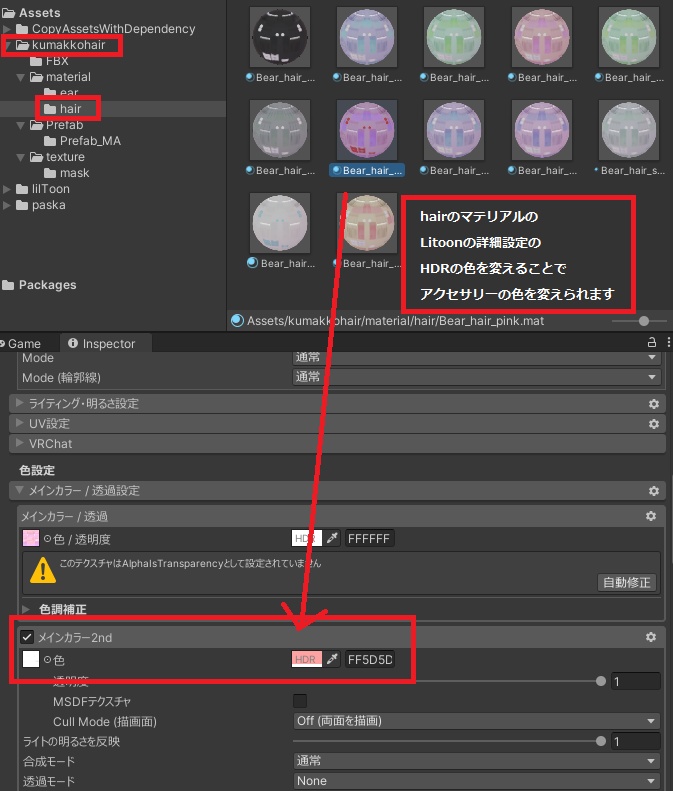Open the Mode (輪郭線) dropdown
The width and height of the screenshot is (673, 791).
pyautogui.click(x=476, y=377)
